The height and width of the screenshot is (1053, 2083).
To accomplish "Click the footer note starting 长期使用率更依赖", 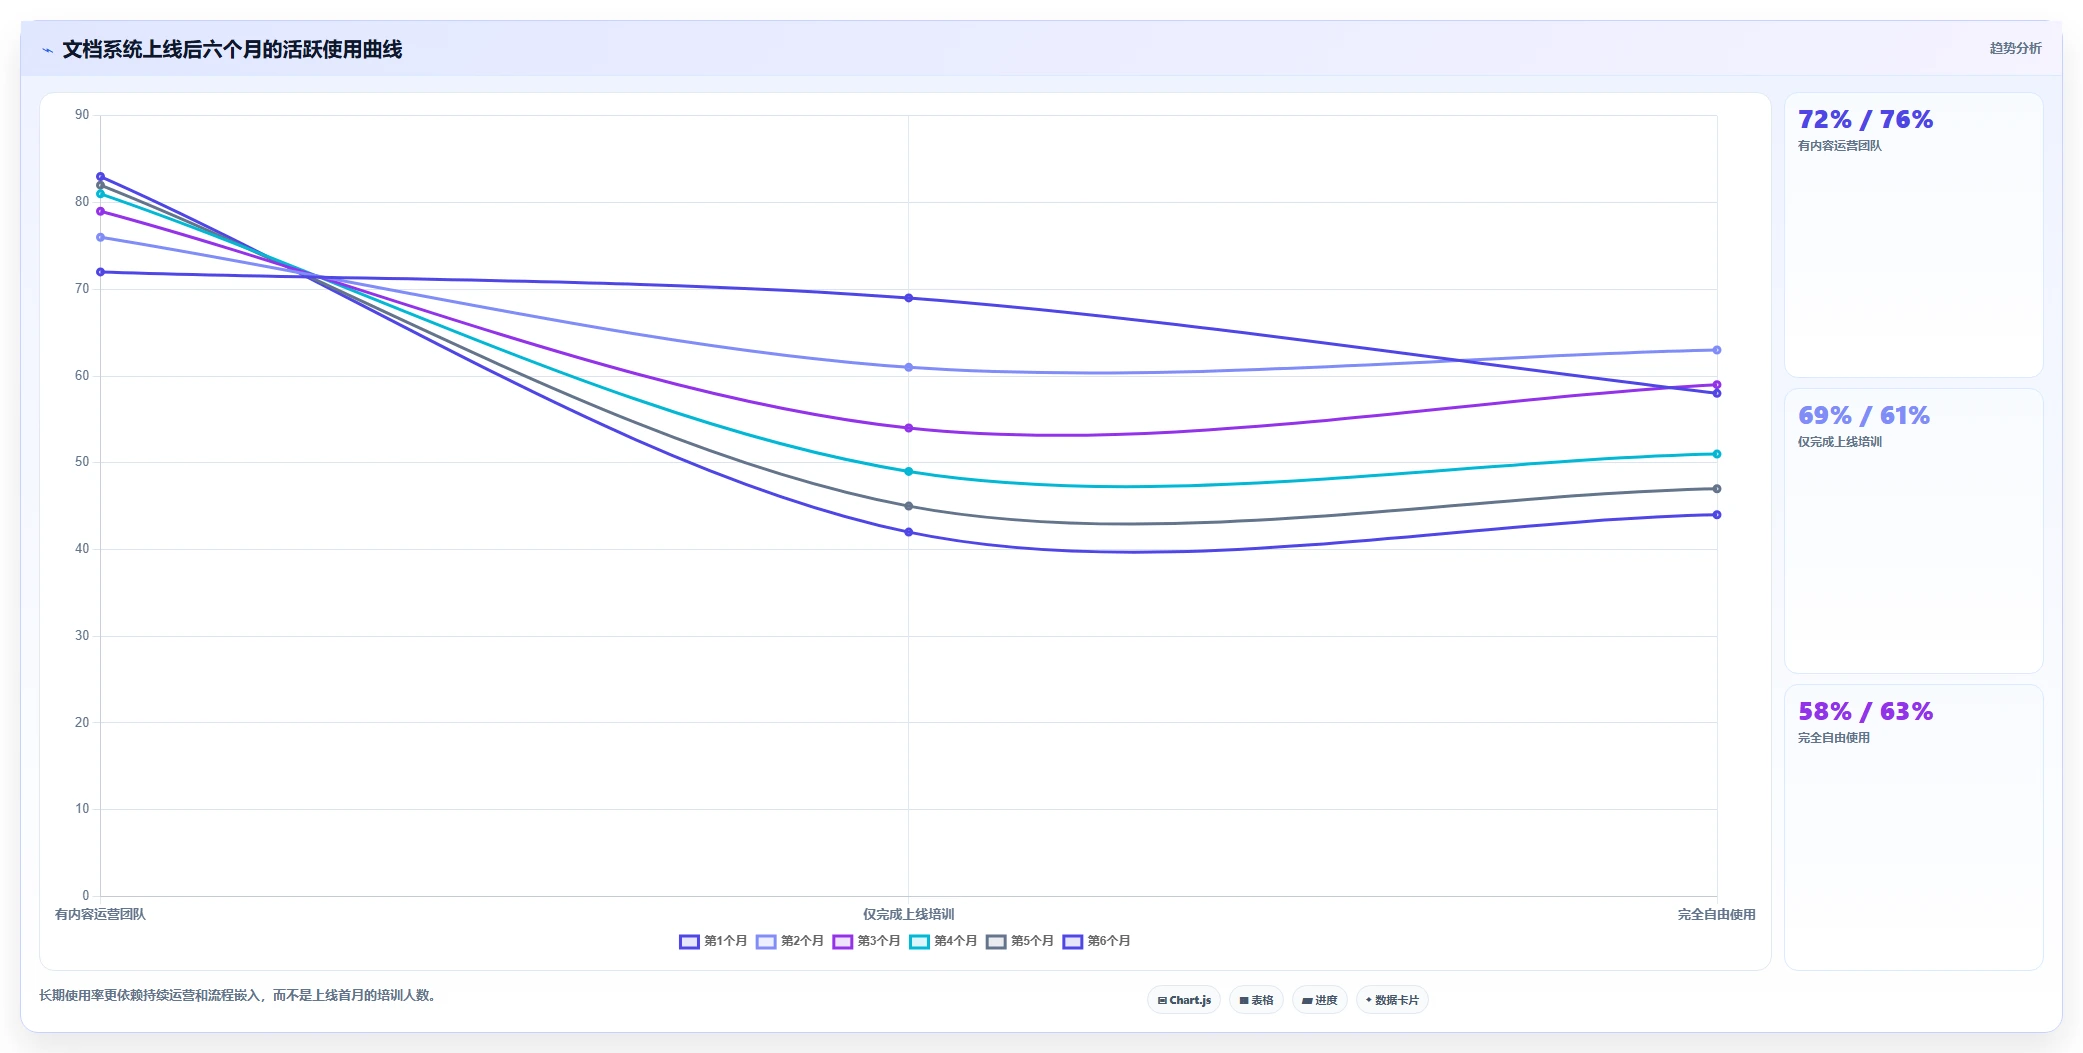I will tap(240, 995).
